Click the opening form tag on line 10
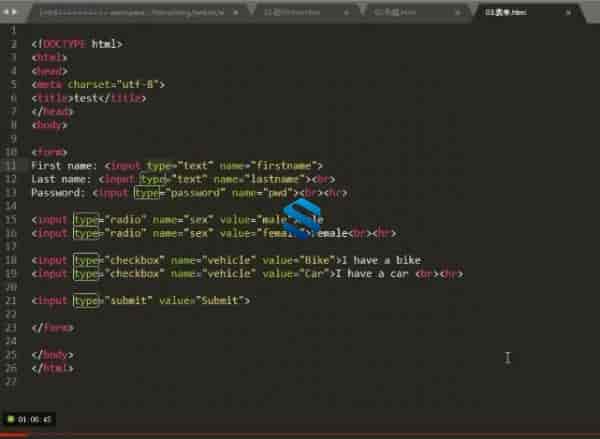The width and height of the screenshot is (600, 439). 44,151
